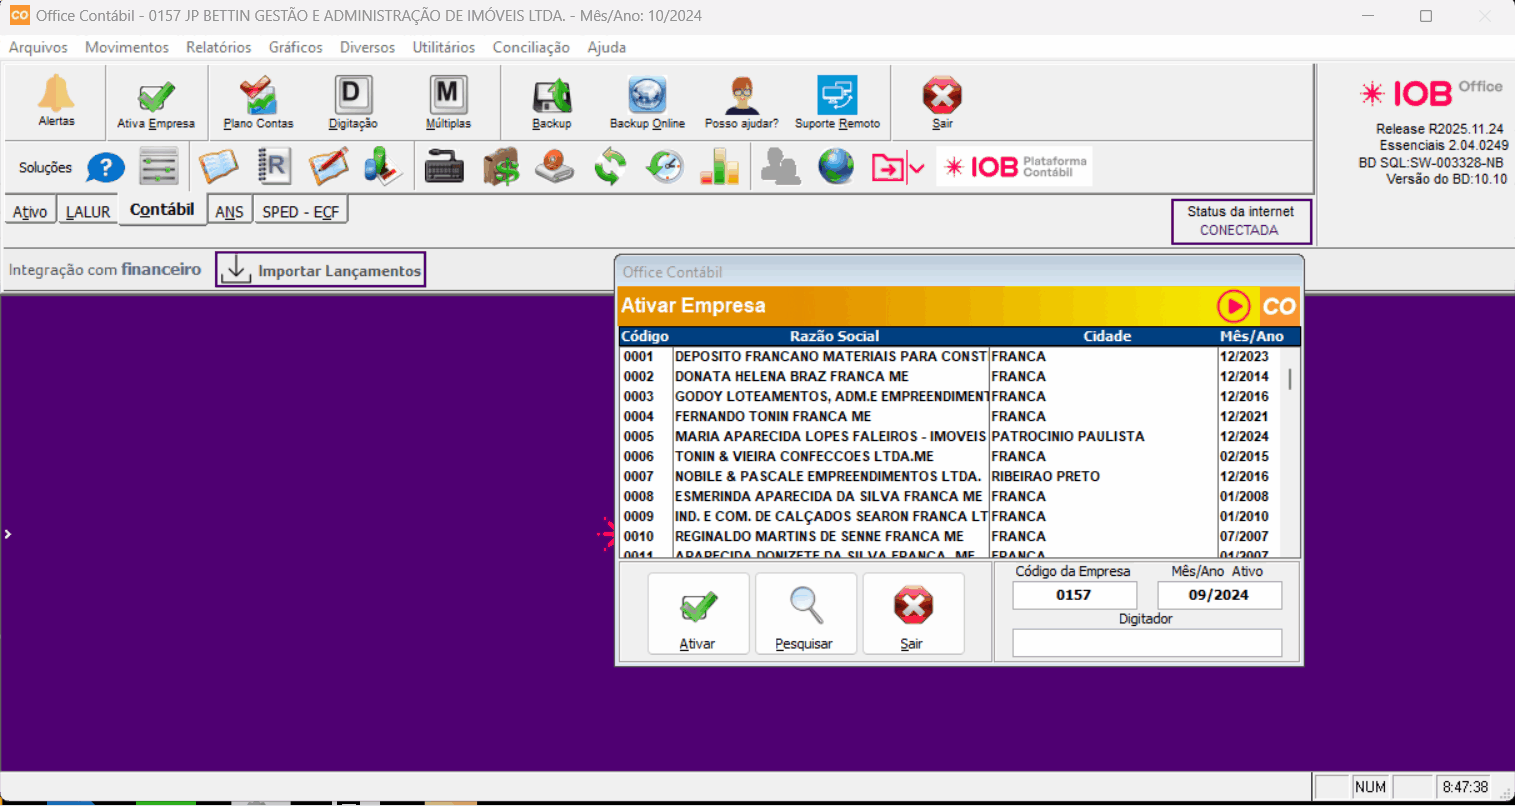This screenshot has width=1515, height=806.
Task: Click the money bag icon in toolbar
Action: pyautogui.click(x=501, y=167)
